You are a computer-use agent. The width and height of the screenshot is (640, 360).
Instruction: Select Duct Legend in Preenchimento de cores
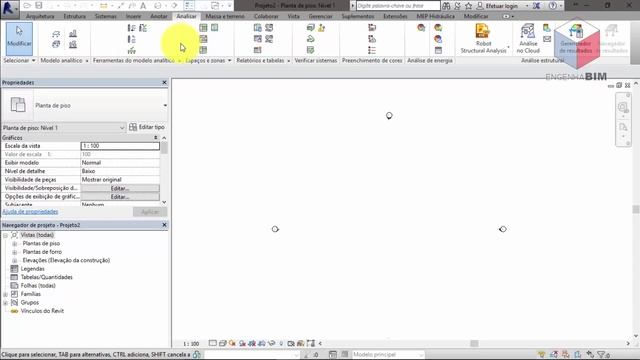click(x=372, y=28)
